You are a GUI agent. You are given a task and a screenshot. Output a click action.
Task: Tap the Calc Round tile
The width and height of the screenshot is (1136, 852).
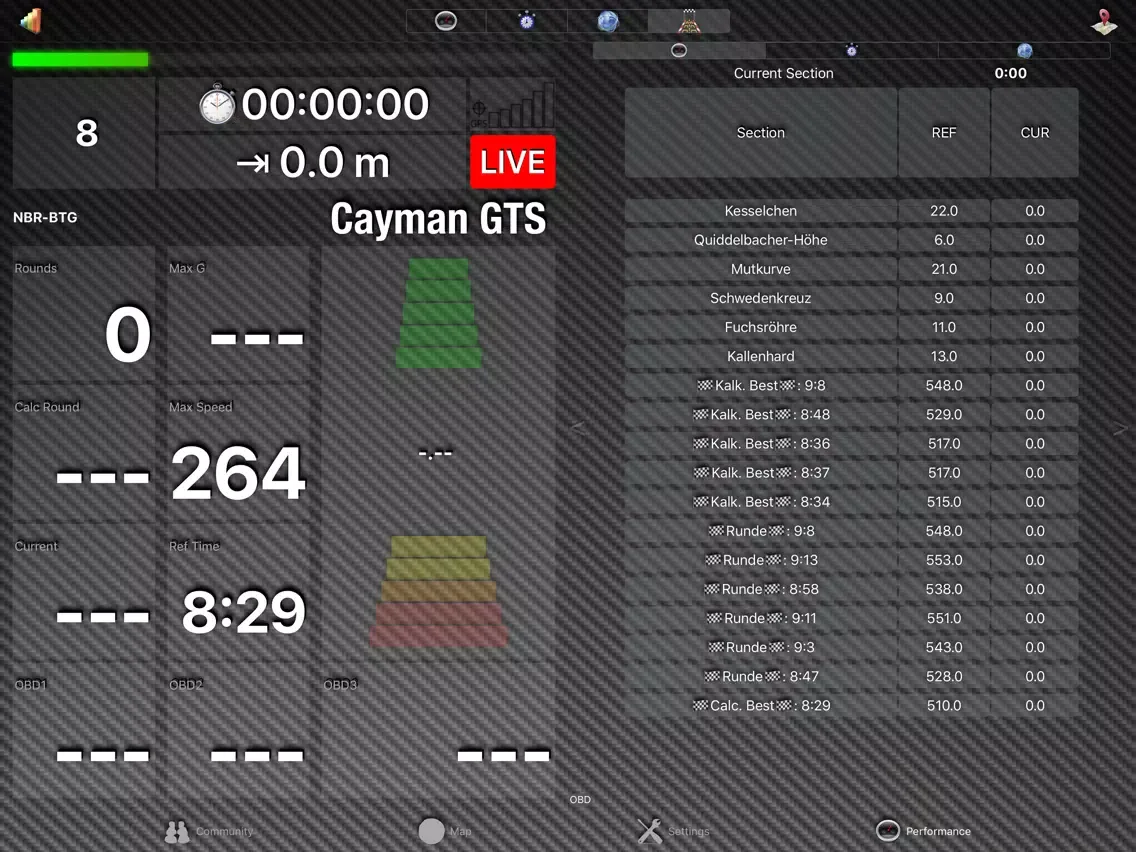[x=84, y=453]
